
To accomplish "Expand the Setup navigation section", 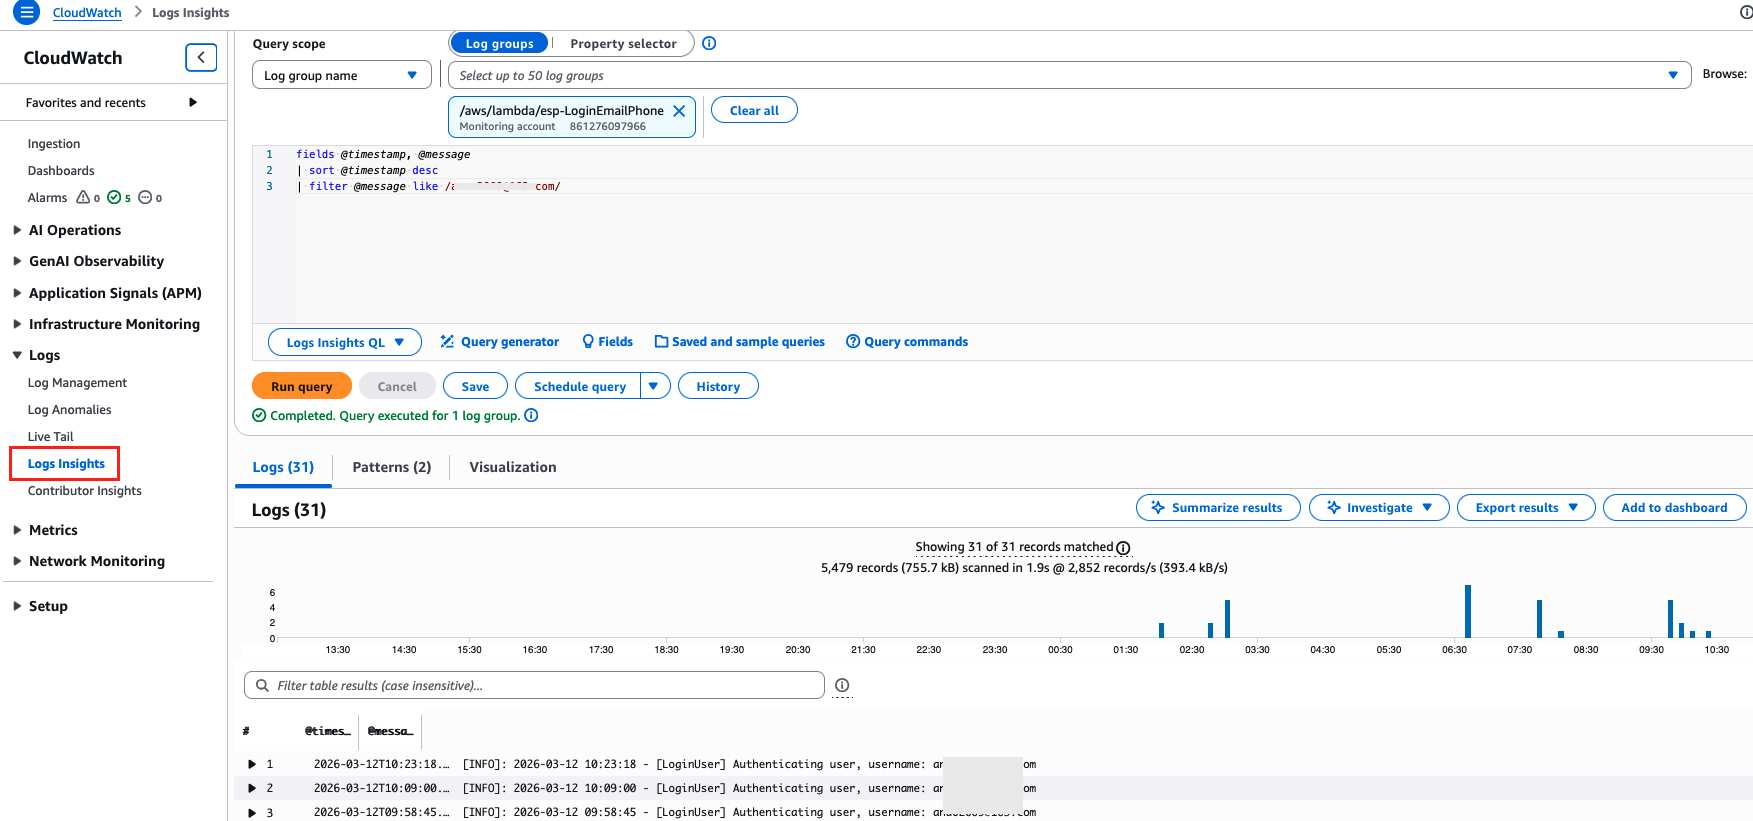I will [17, 606].
